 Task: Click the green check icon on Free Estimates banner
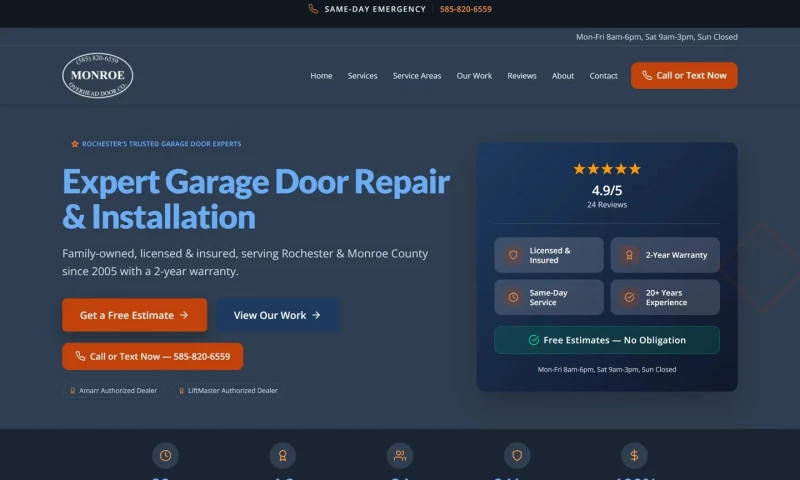pos(534,340)
